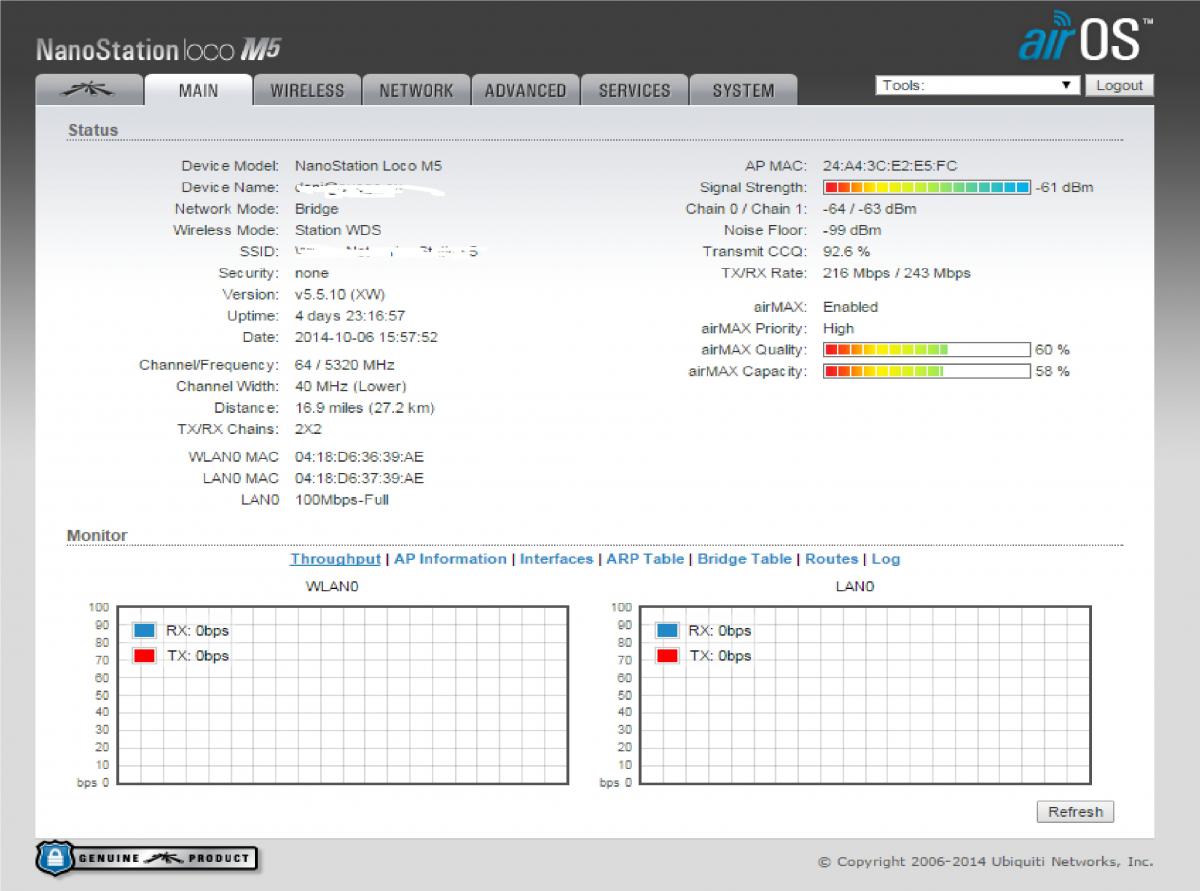Viewport: 1200px width, 891px height.
Task: Open the AP Information link
Action: pos(450,559)
